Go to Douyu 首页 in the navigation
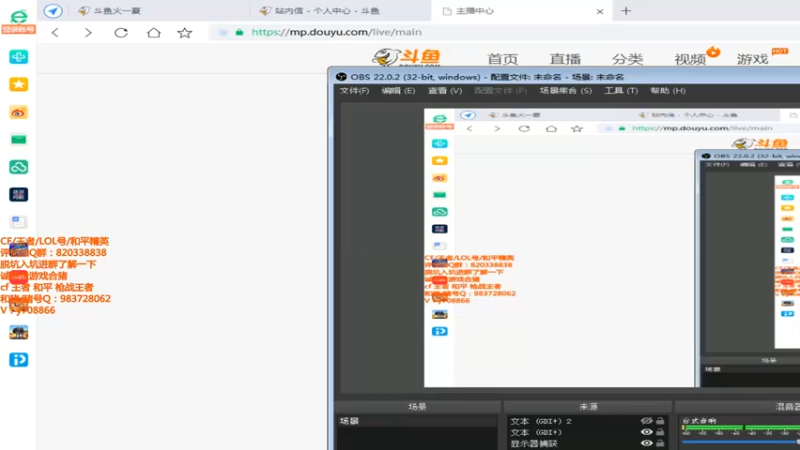The image size is (800, 450). click(x=503, y=59)
